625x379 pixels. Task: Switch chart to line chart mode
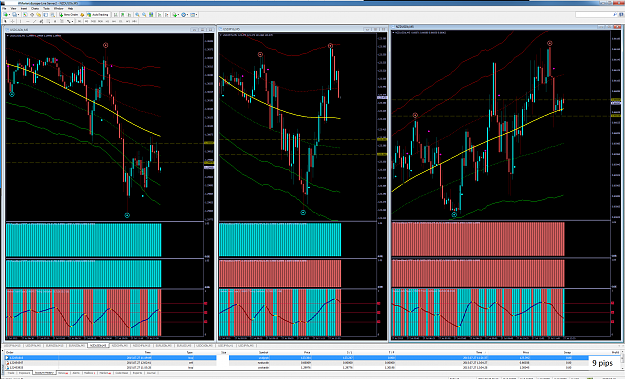tap(129, 15)
